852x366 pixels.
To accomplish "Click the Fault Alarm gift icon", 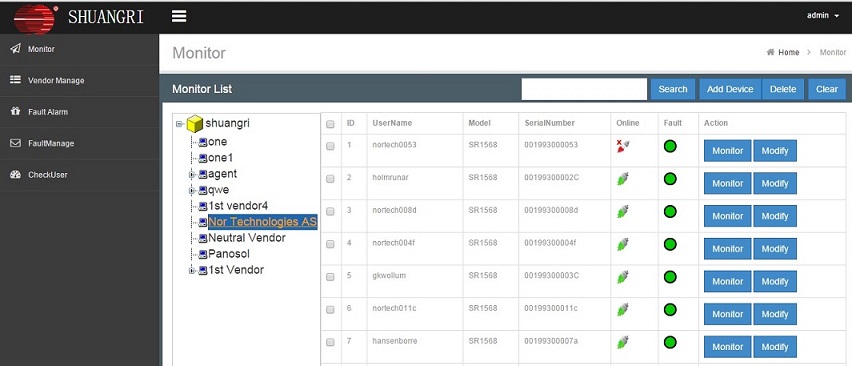I will (15, 111).
